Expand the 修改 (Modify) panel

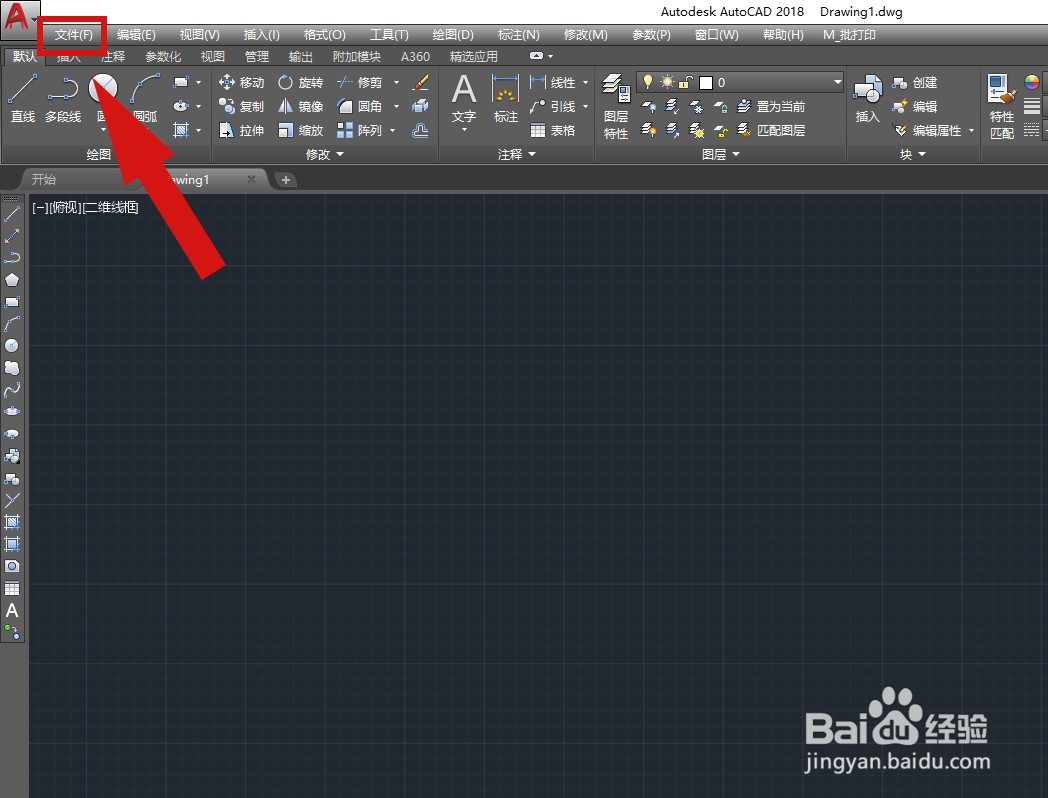325,154
